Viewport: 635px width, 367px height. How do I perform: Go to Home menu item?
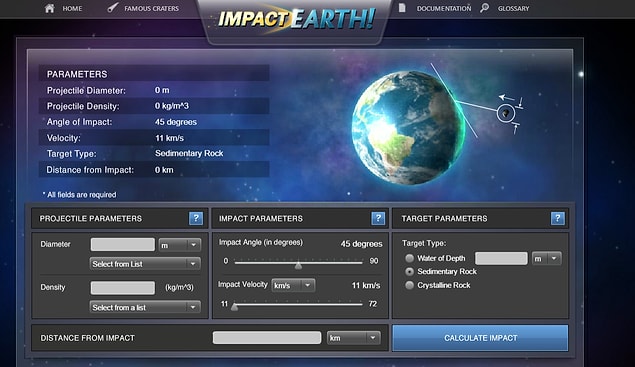(72, 9)
